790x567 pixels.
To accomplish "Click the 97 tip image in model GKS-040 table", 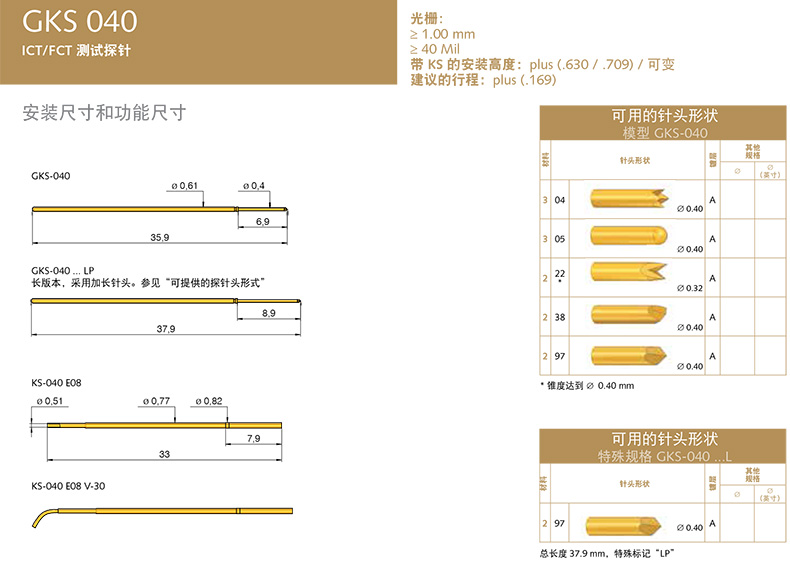I will 627,355.
